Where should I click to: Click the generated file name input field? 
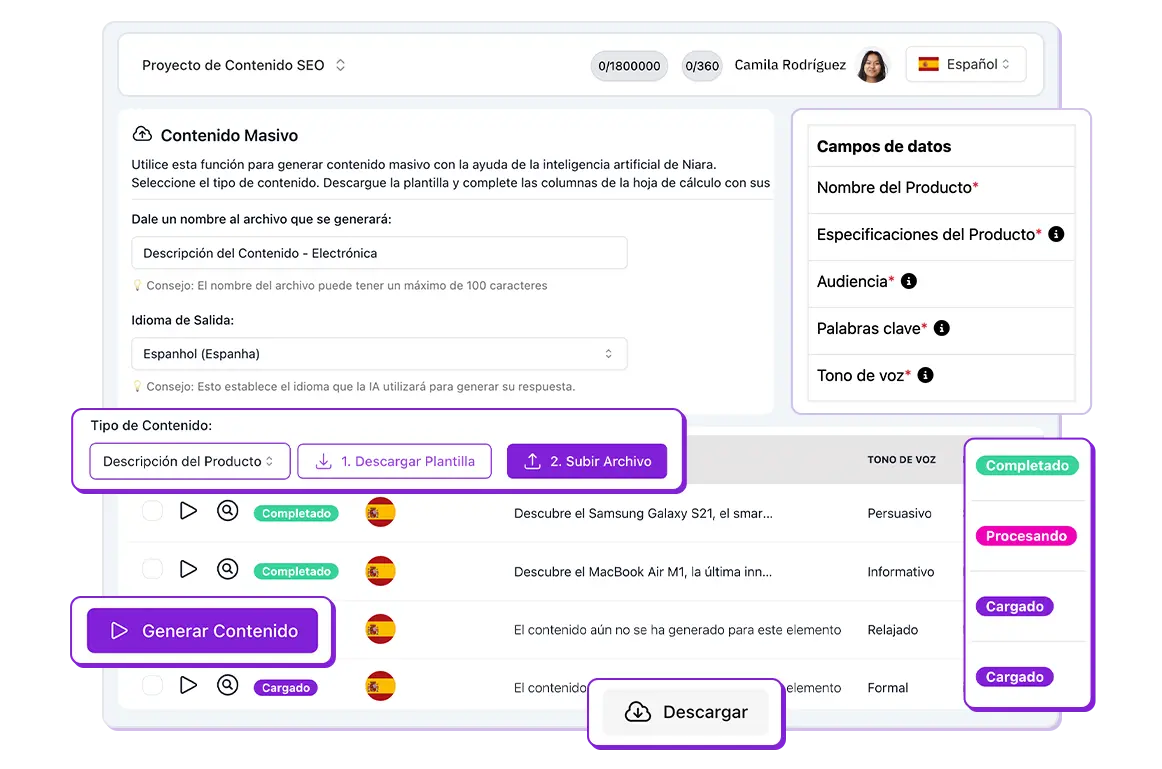(x=379, y=252)
